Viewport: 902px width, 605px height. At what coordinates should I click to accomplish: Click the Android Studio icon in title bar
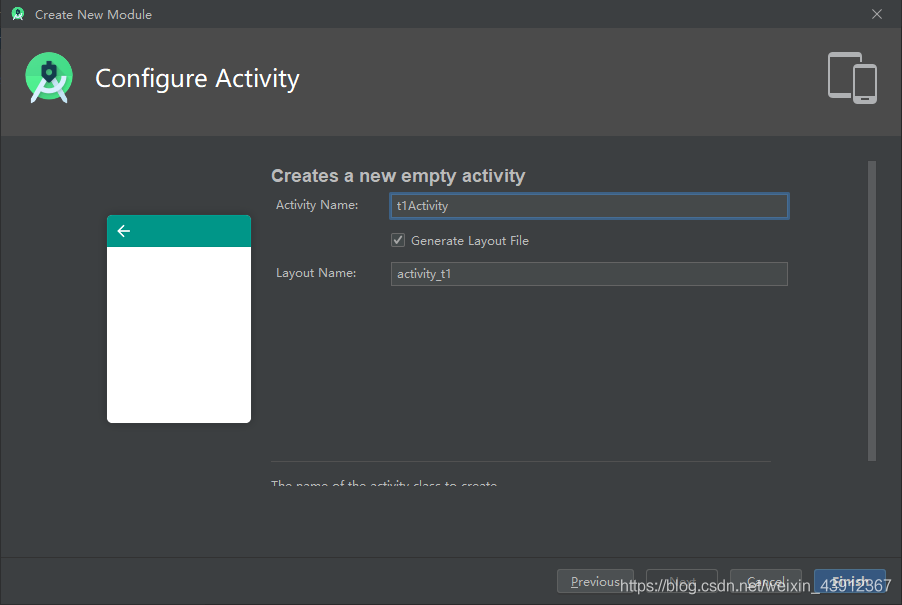coord(17,14)
